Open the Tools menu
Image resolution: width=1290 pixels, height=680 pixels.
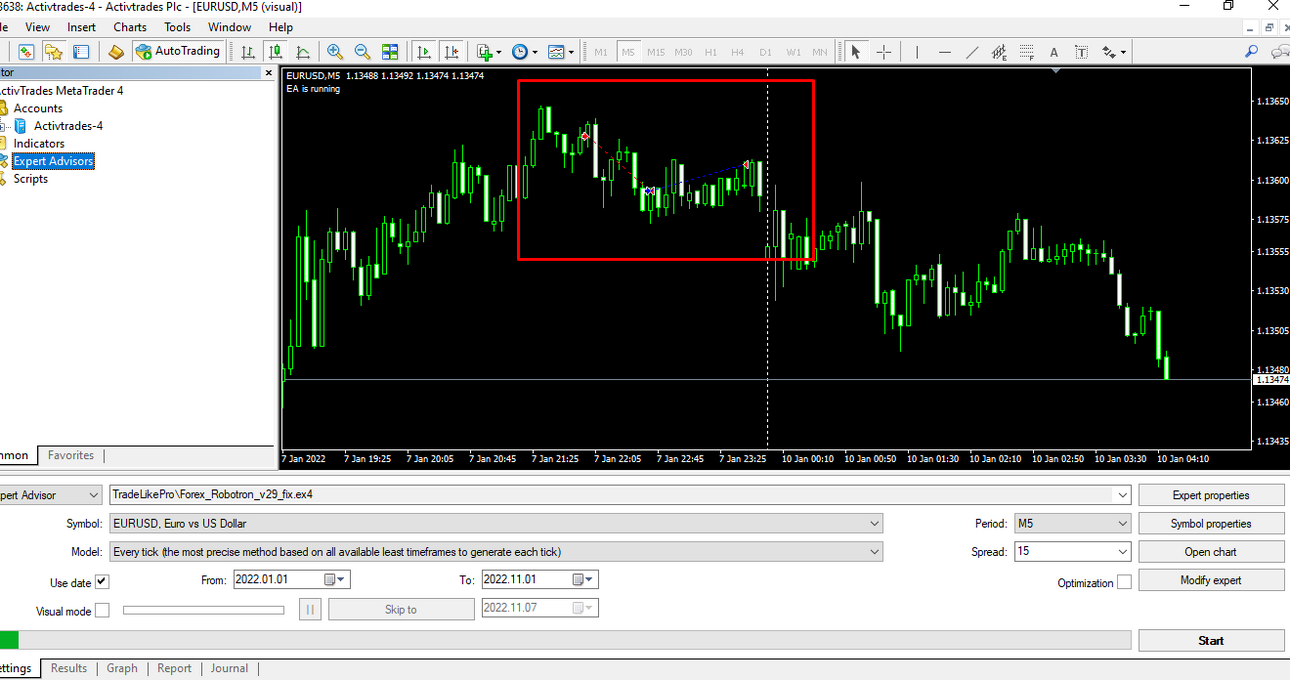[177, 27]
